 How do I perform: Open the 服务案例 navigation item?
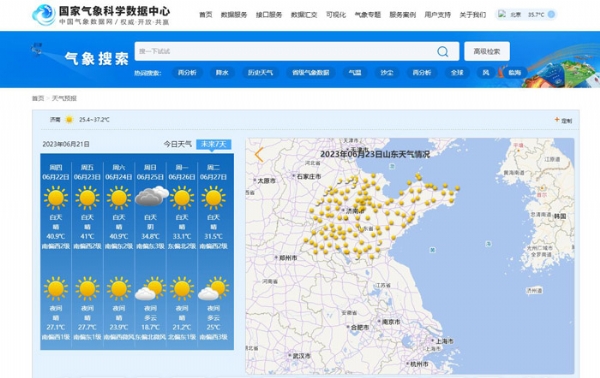(x=403, y=15)
